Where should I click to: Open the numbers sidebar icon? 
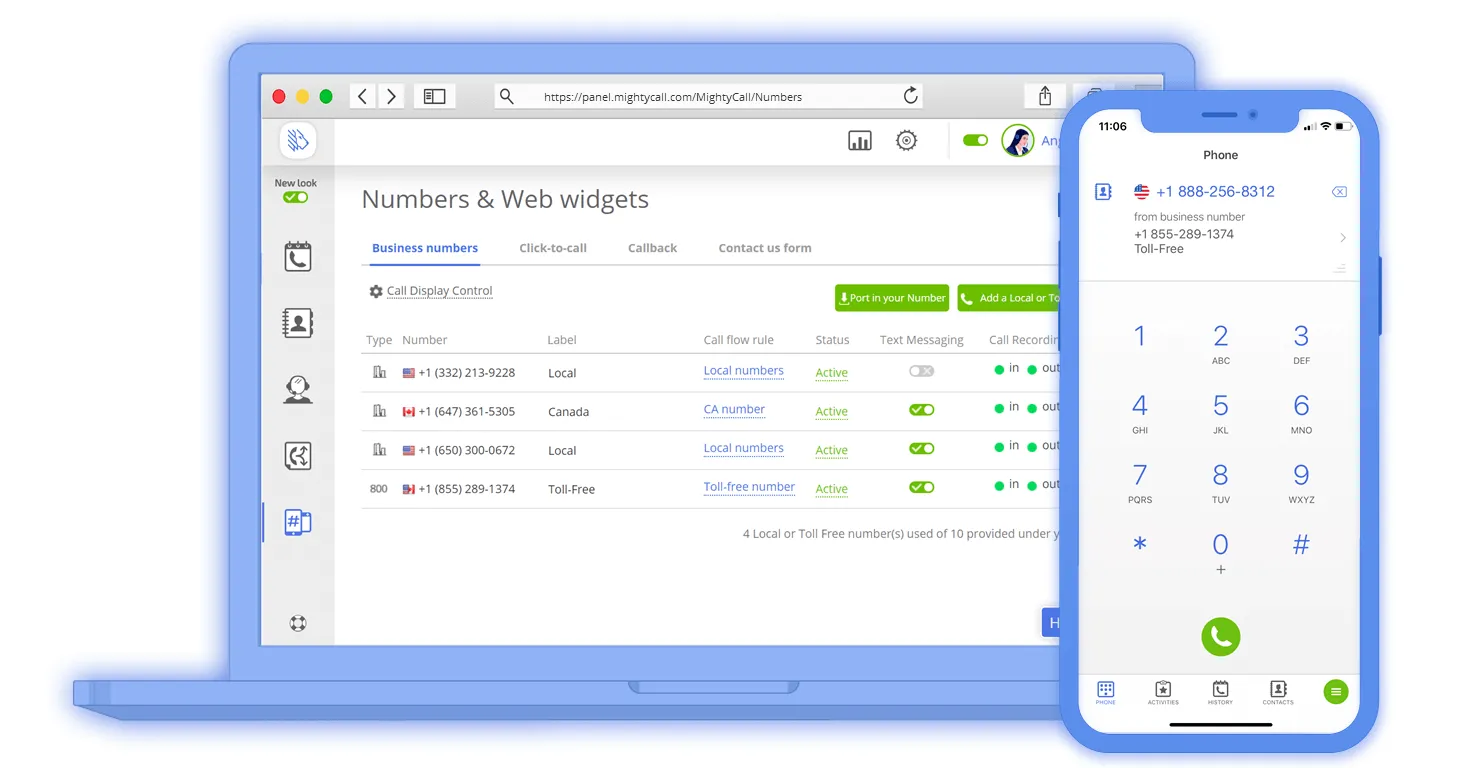[x=297, y=522]
